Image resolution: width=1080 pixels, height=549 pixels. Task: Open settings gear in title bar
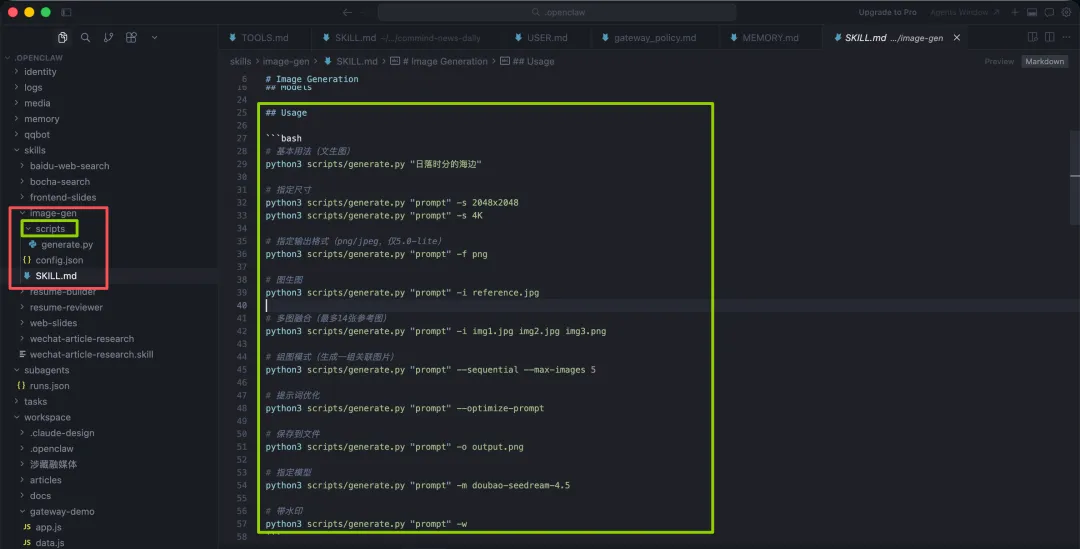1066,12
